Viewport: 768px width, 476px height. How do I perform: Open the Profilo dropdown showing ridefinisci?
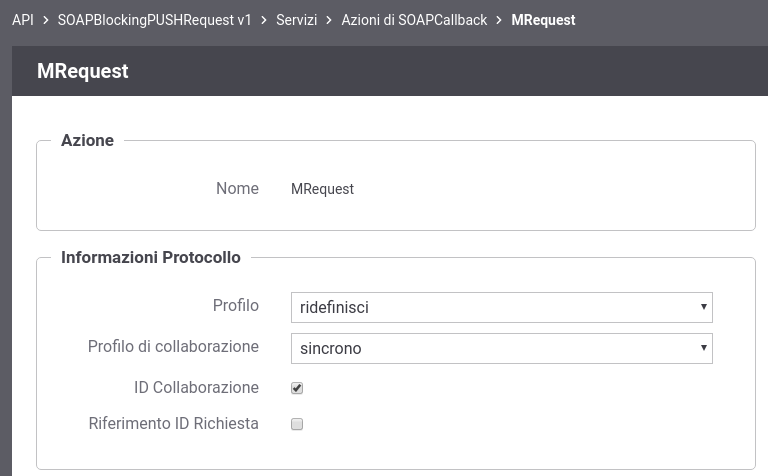point(502,308)
